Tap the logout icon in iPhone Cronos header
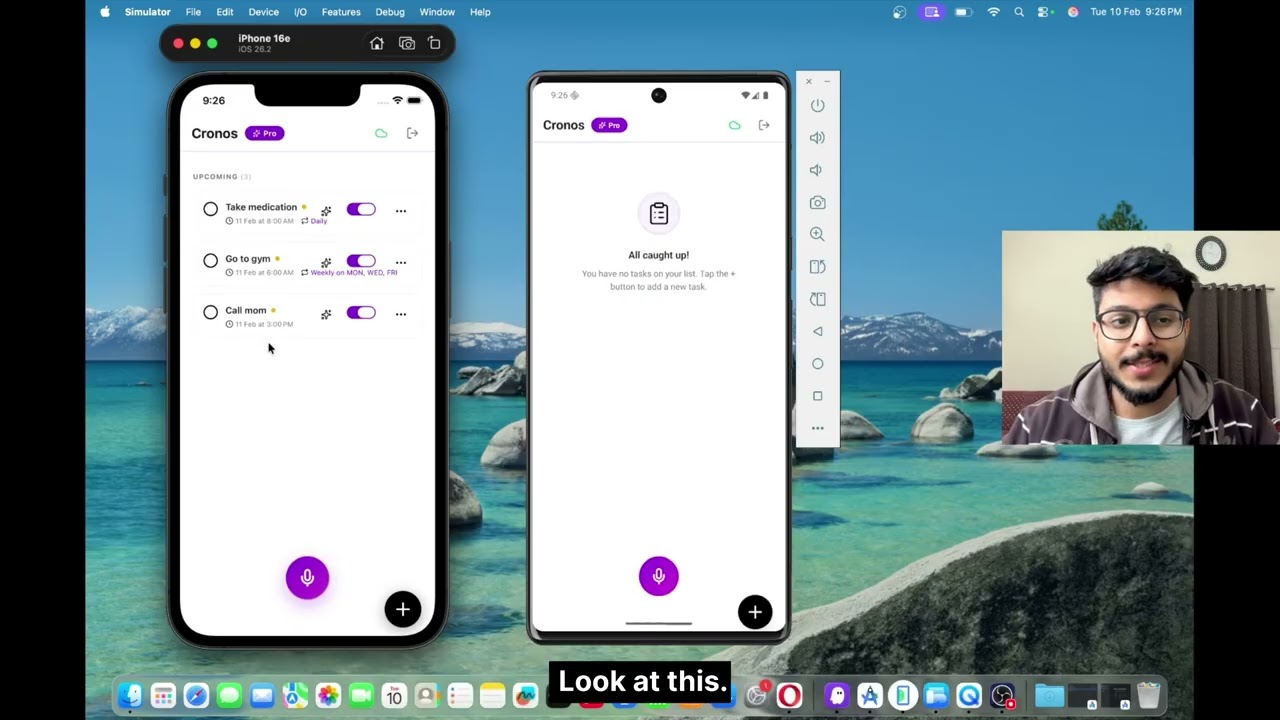 [412, 133]
